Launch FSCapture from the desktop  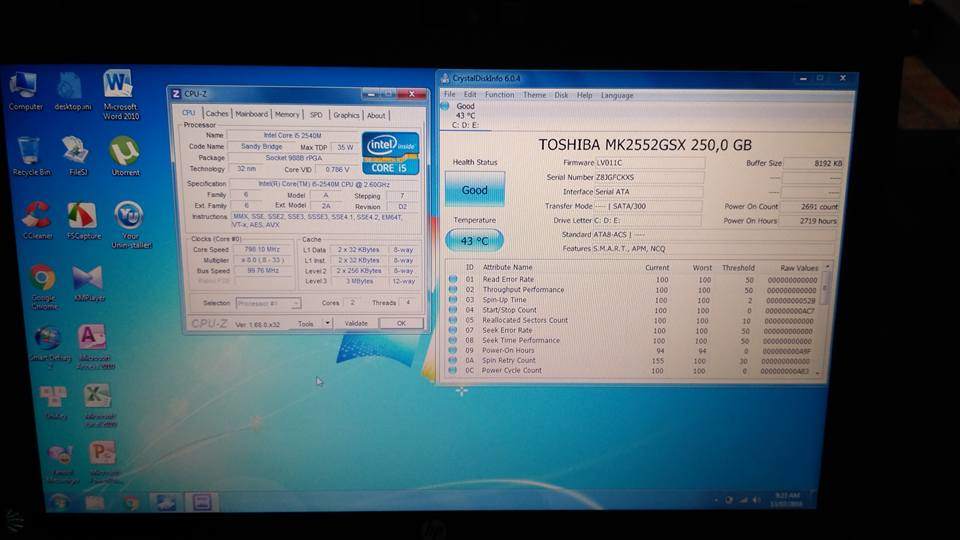click(x=83, y=220)
